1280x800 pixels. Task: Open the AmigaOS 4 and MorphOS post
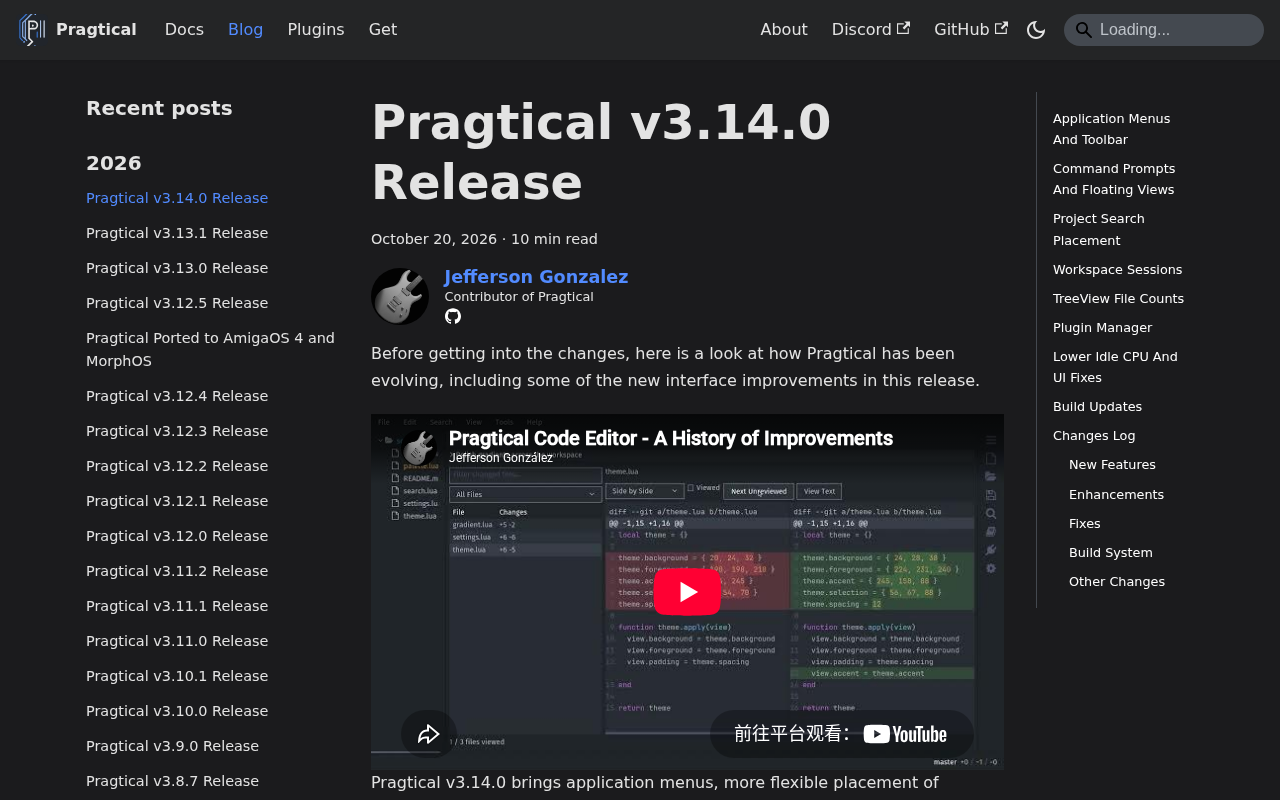pos(211,350)
